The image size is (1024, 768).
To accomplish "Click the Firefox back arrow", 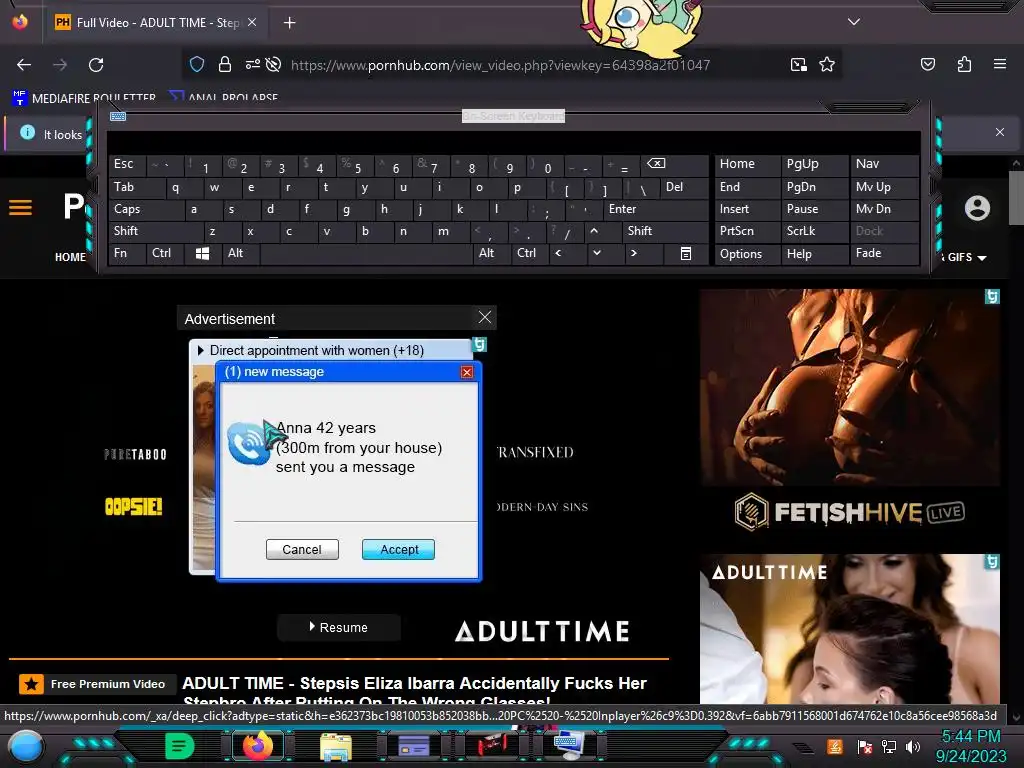I will pyautogui.click(x=24, y=65).
